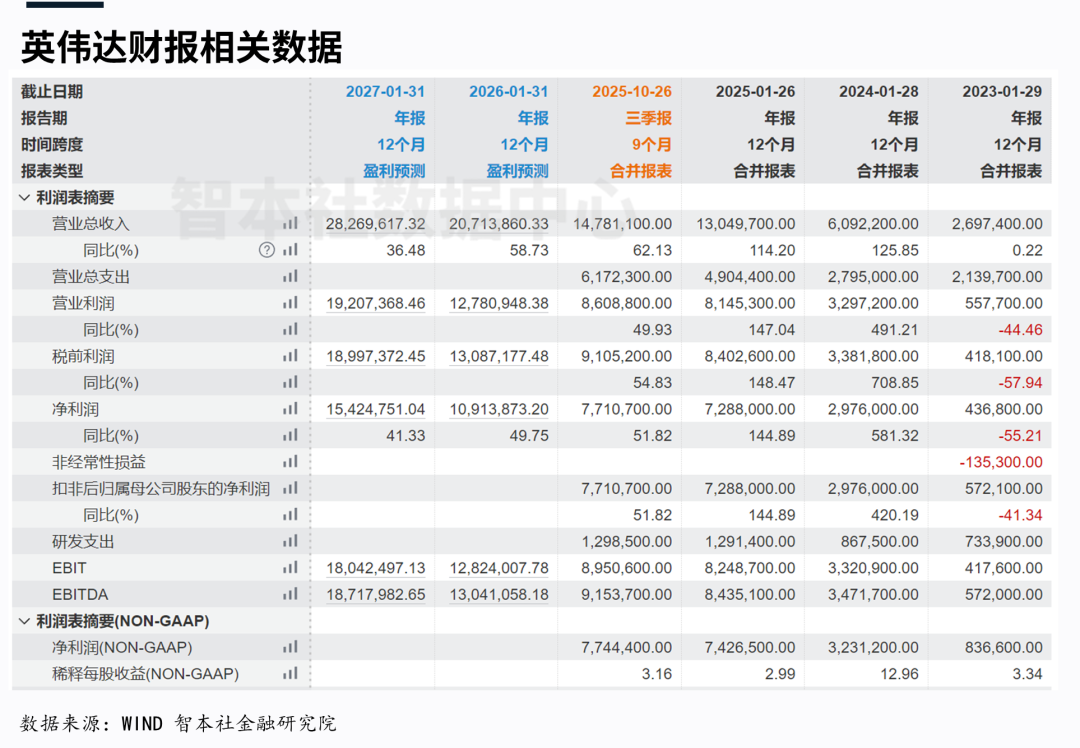Collapse the 利润表摘要 section

25,198
